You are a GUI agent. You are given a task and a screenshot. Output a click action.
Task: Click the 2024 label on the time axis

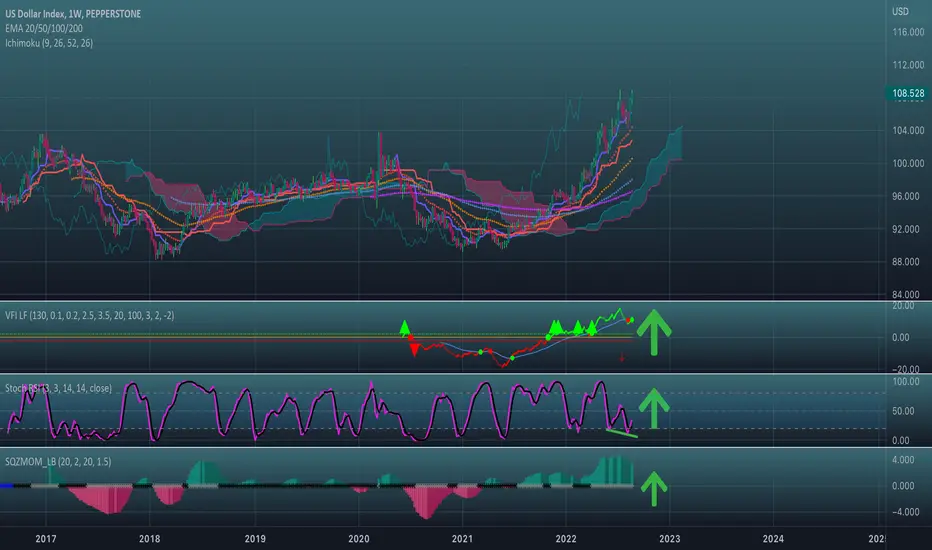773,539
